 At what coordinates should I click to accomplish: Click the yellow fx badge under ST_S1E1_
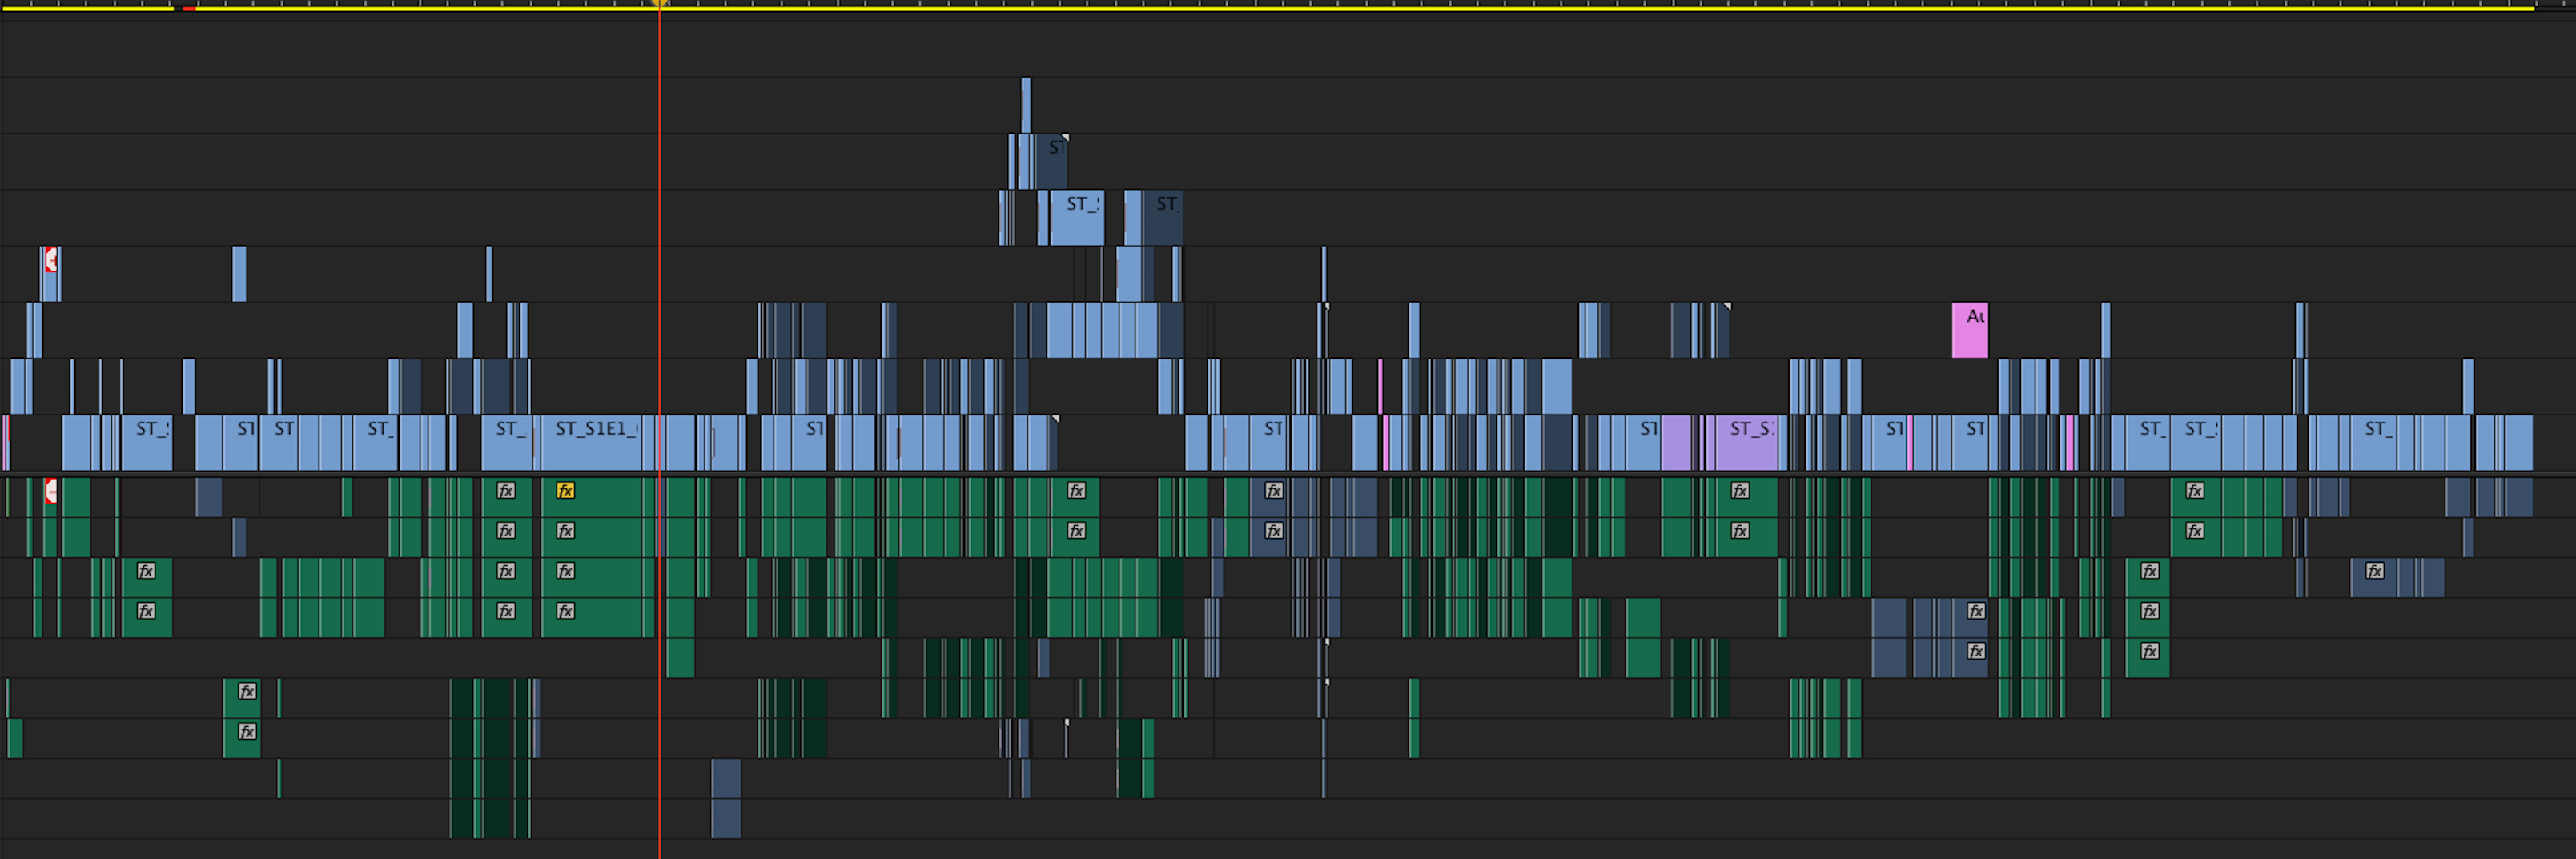point(565,490)
